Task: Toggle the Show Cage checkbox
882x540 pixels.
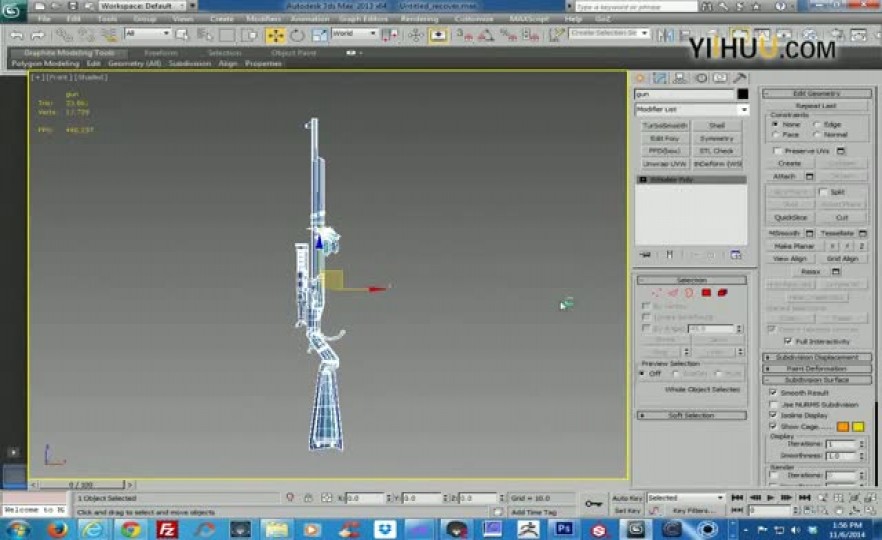Action: [773, 426]
